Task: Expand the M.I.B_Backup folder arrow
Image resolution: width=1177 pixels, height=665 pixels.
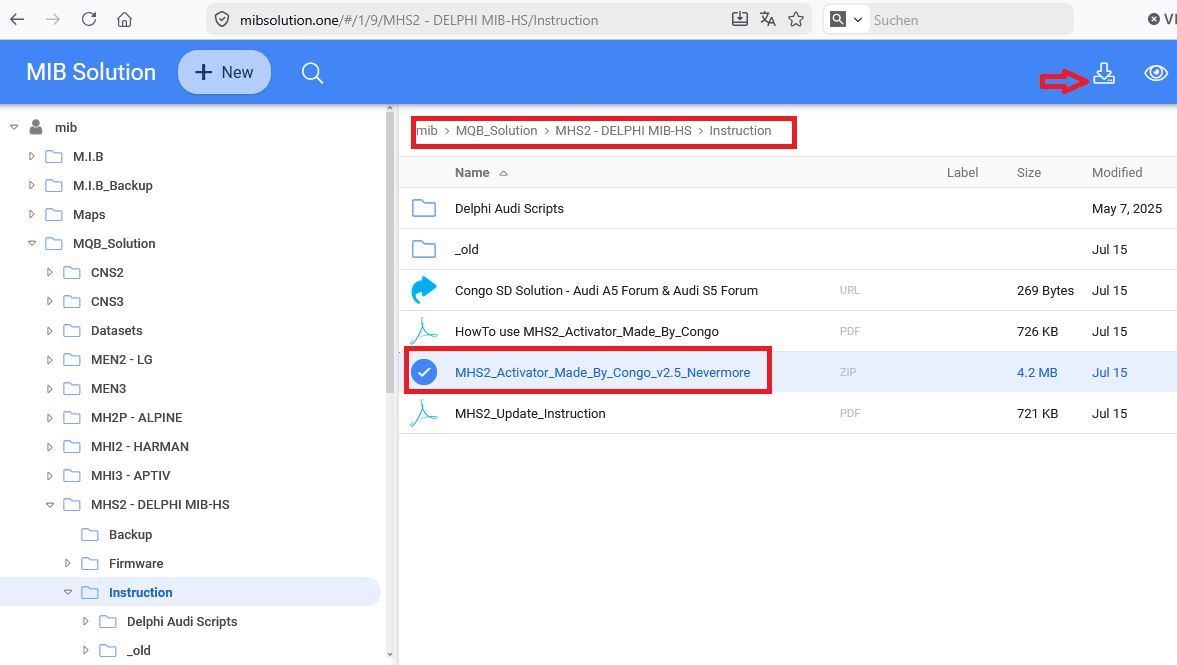Action: tap(32, 185)
